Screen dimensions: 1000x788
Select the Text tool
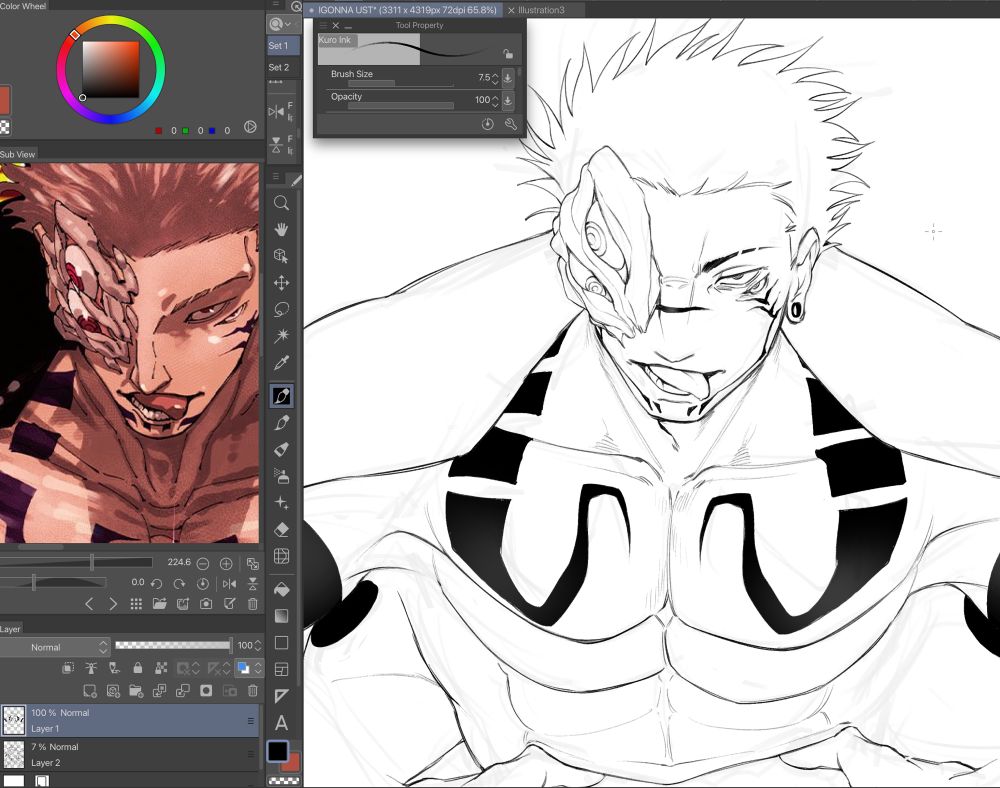(x=281, y=723)
